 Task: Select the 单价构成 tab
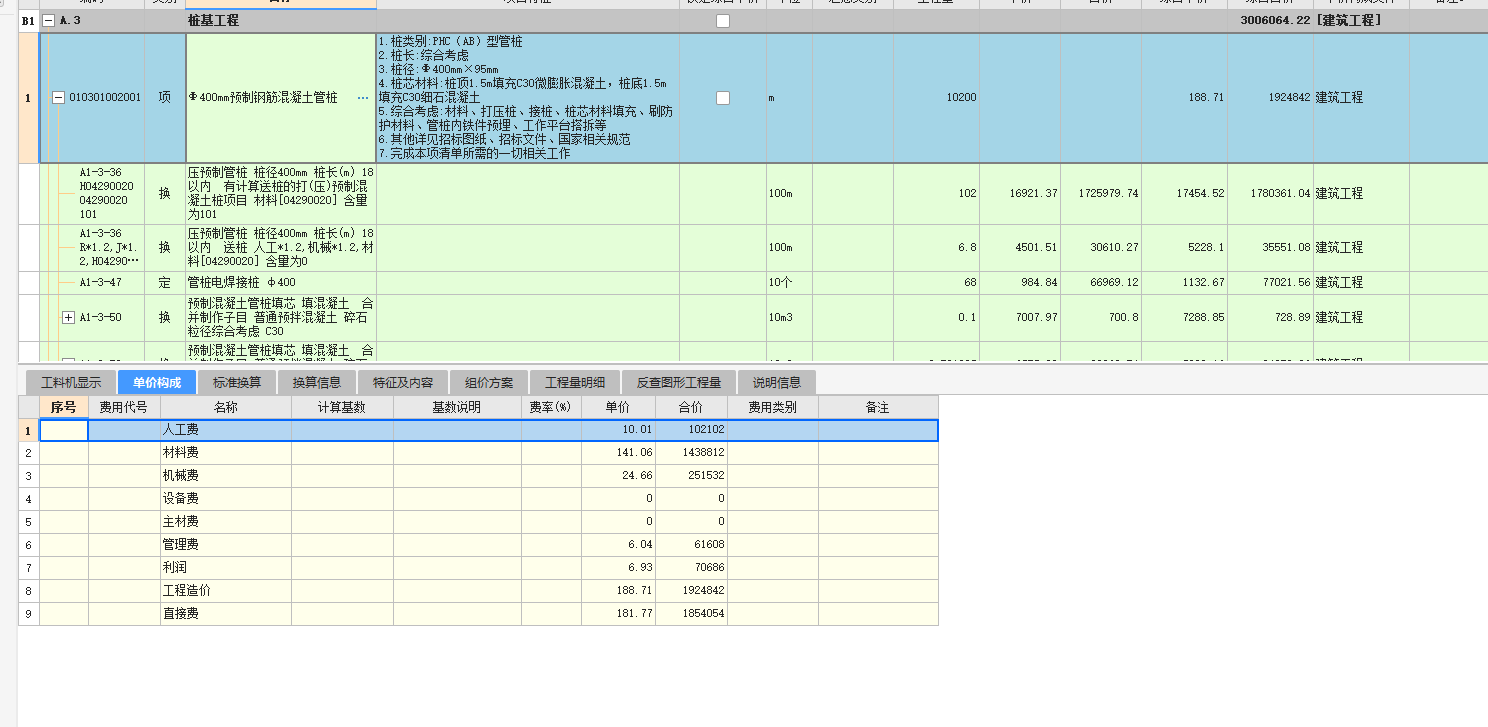click(x=157, y=382)
